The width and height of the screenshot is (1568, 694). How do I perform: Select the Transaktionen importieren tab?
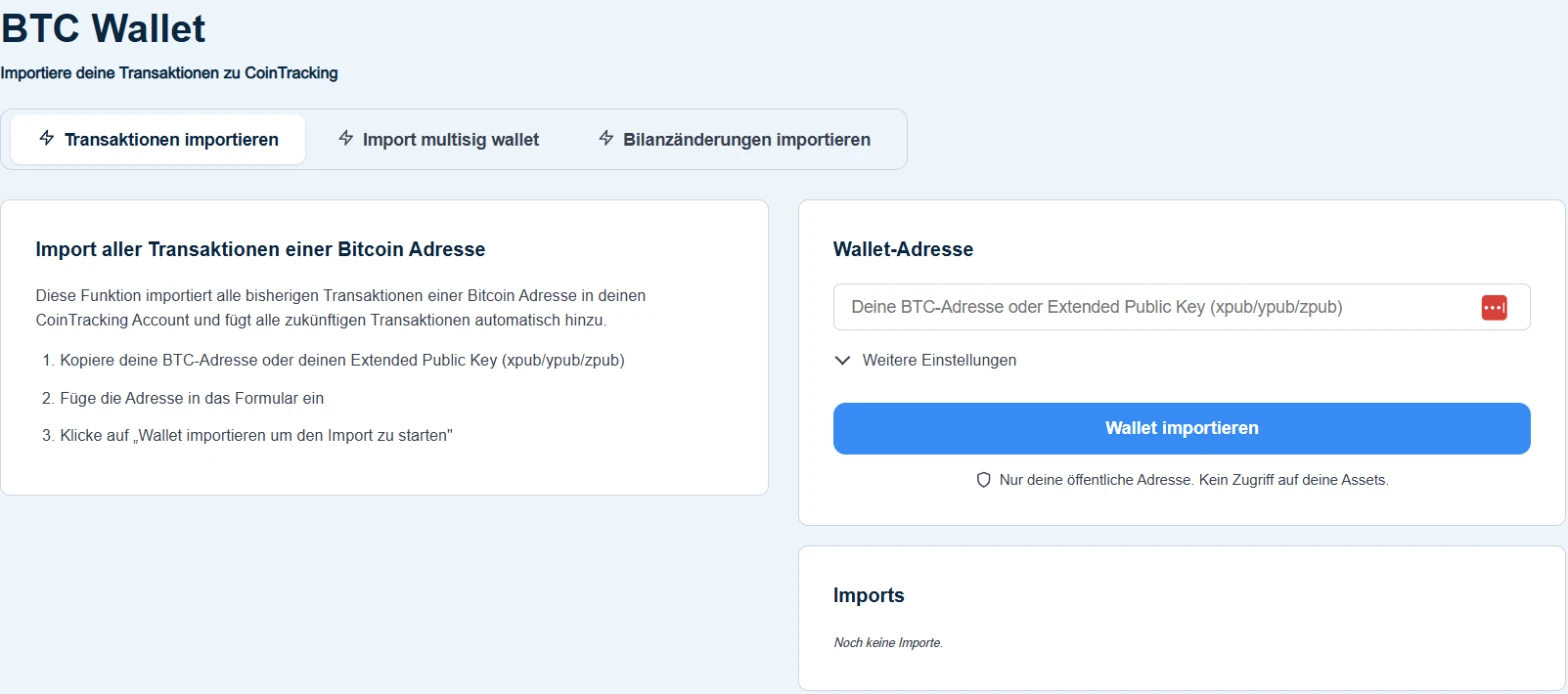point(158,139)
